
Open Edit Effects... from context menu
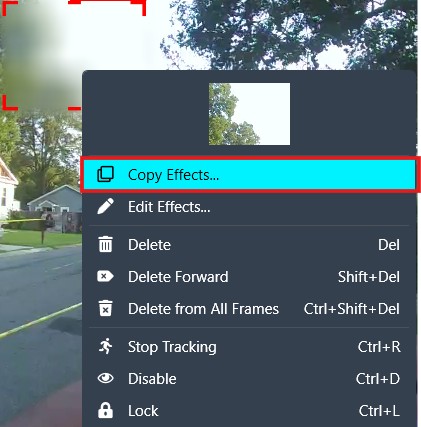[x=249, y=207]
